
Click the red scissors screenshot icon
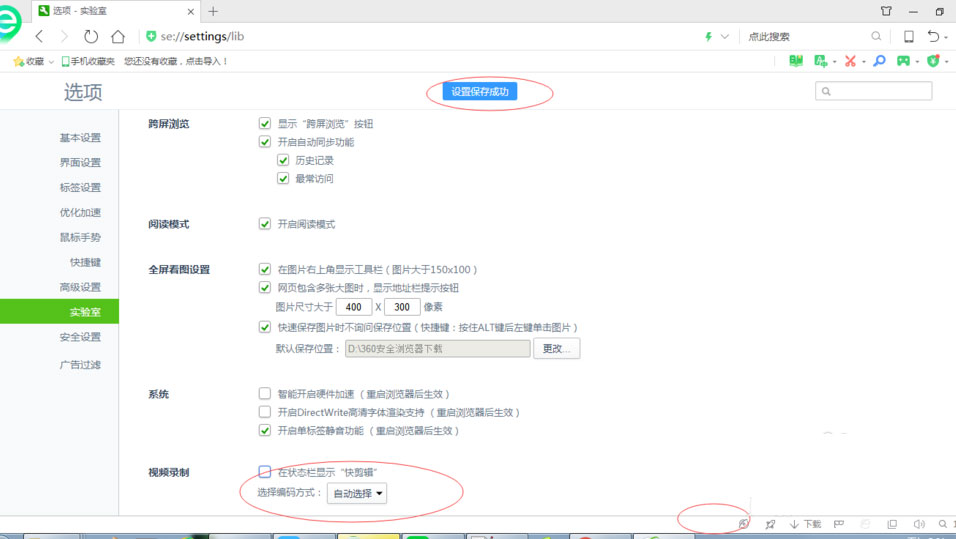850,61
